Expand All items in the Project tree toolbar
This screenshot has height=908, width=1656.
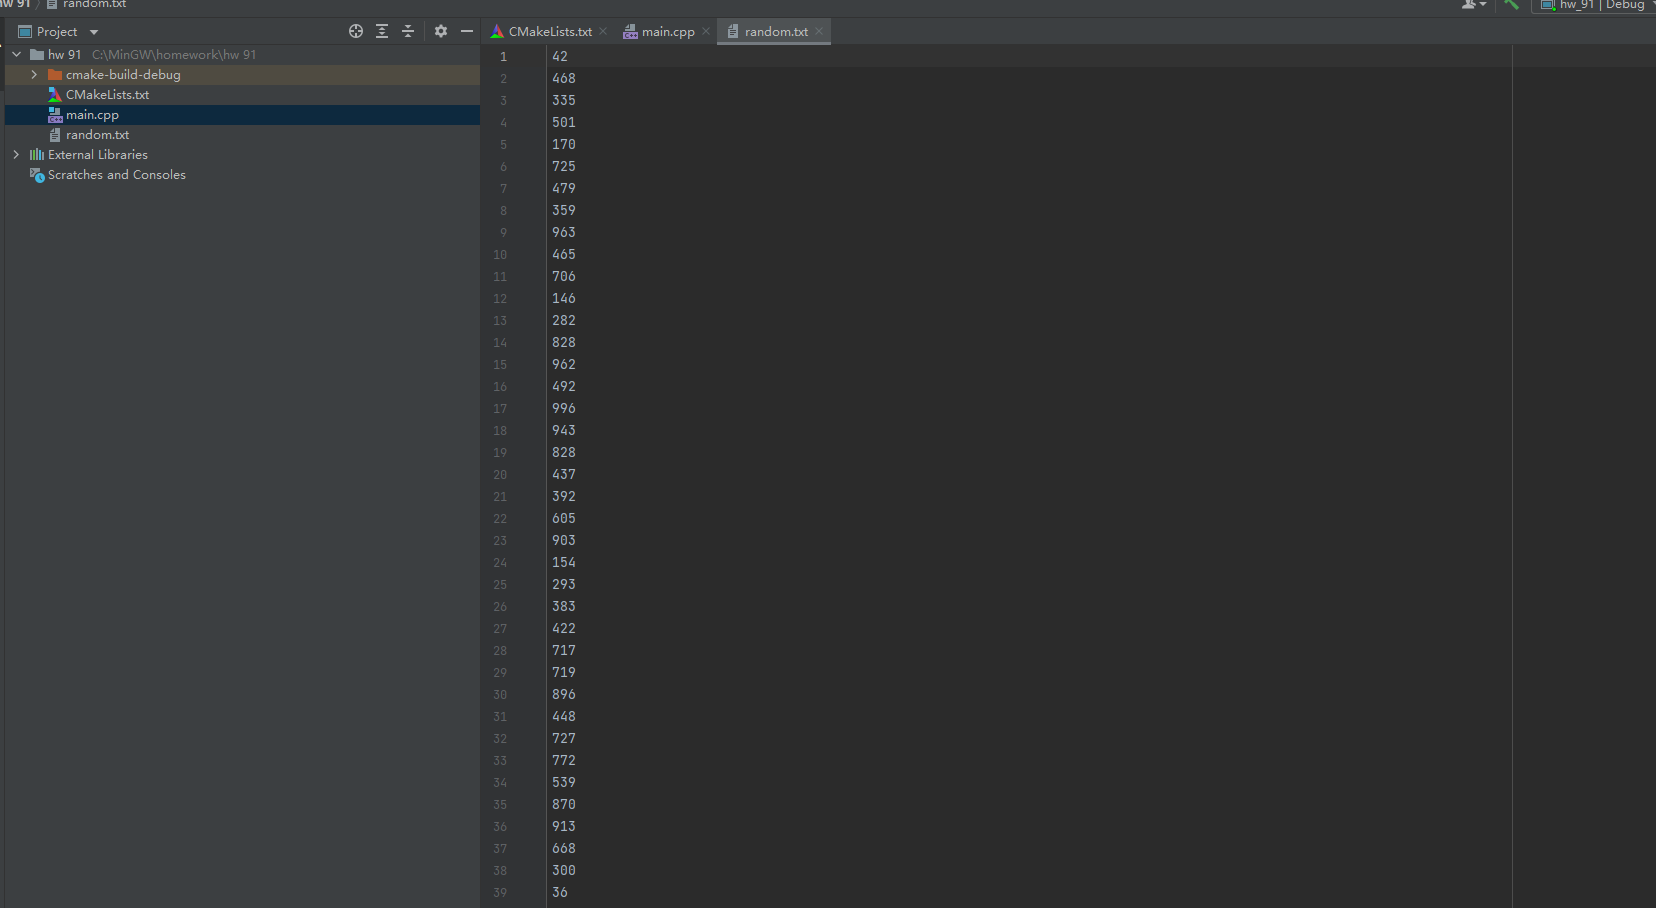tap(381, 31)
